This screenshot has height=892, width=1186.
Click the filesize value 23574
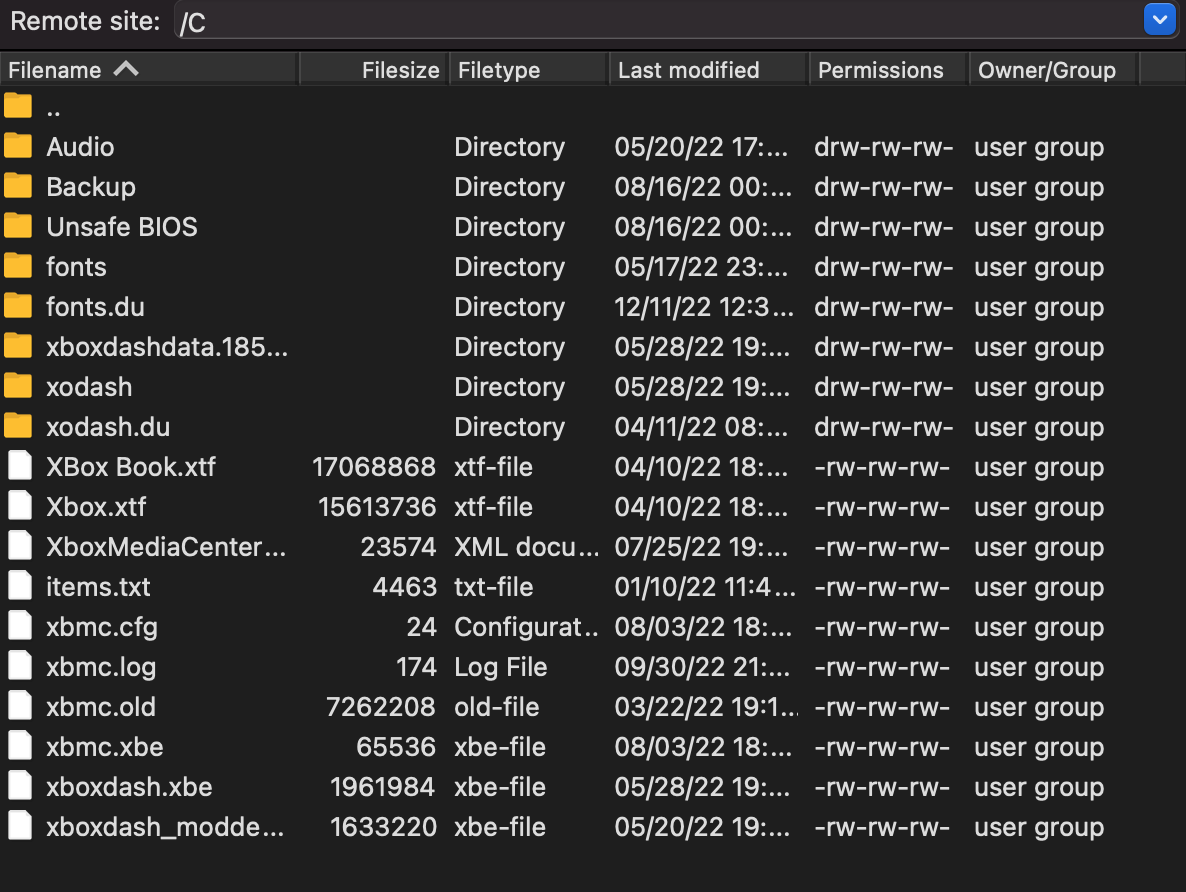click(x=398, y=547)
